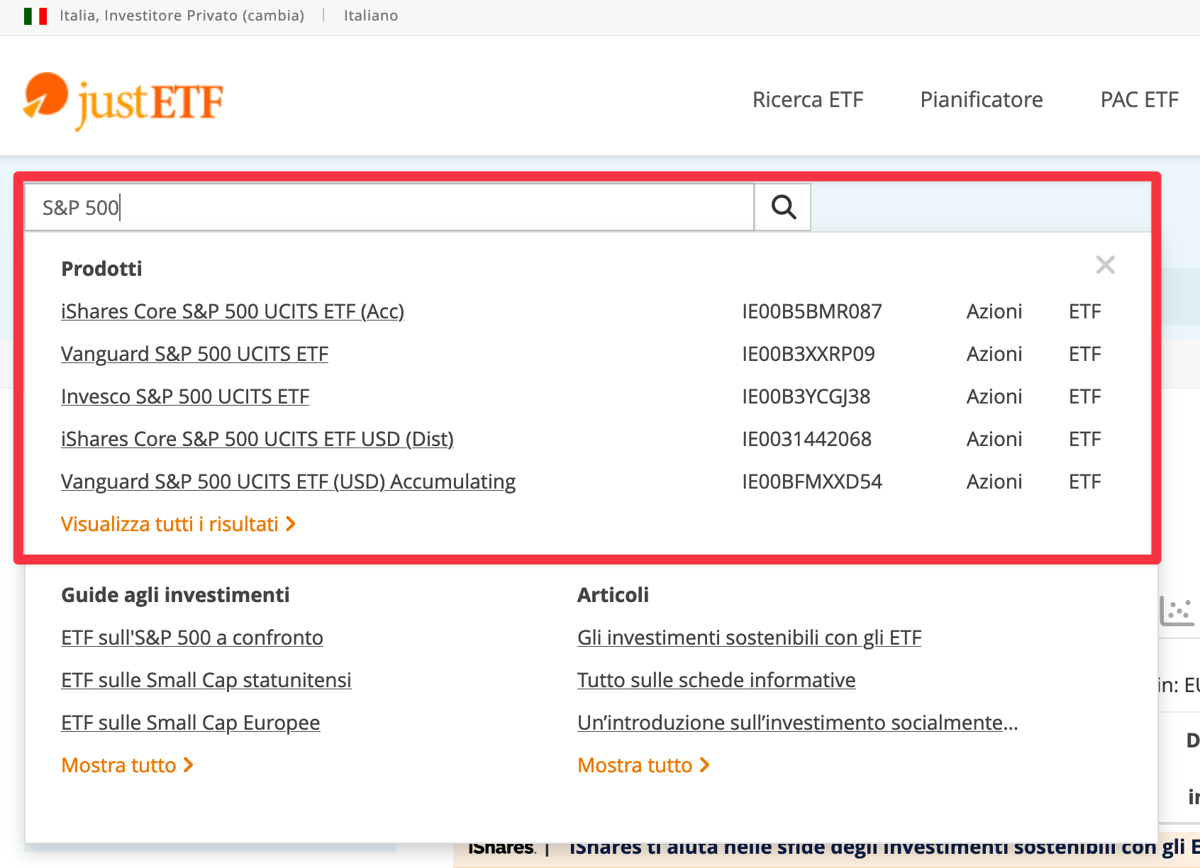1200x868 pixels.
Task: Expand Mostra tutto under Guide agli investimenti
Action: (x=127, y=765)
